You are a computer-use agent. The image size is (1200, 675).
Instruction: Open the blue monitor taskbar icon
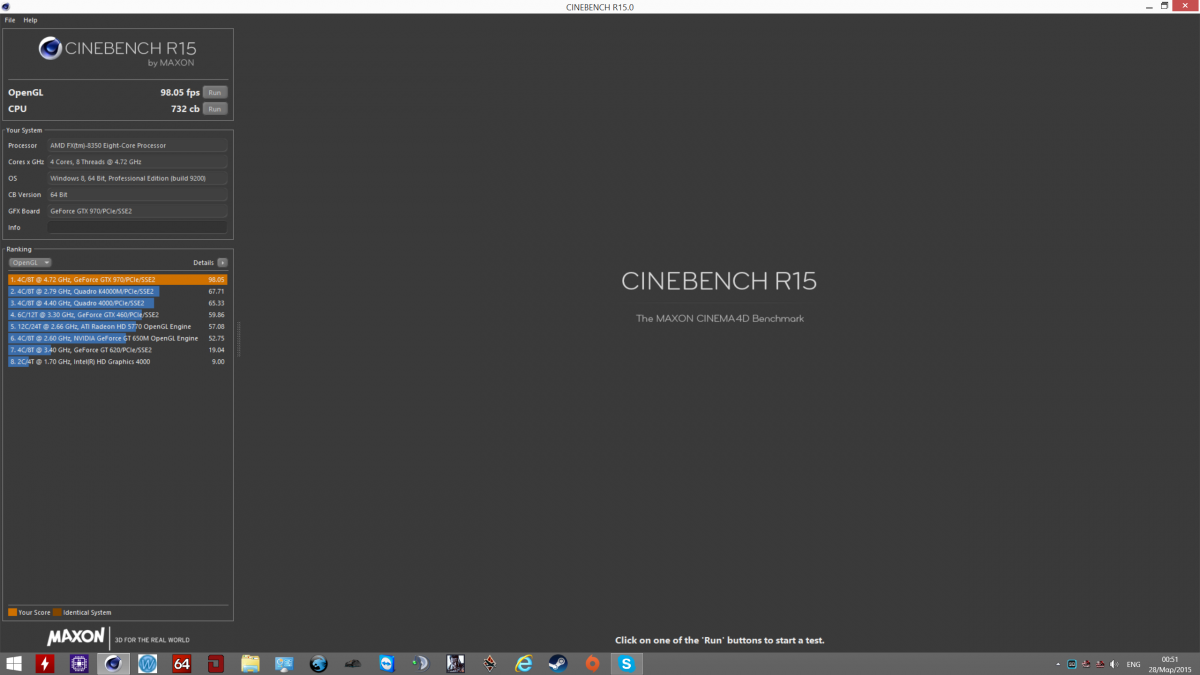(x=284, y=663)
